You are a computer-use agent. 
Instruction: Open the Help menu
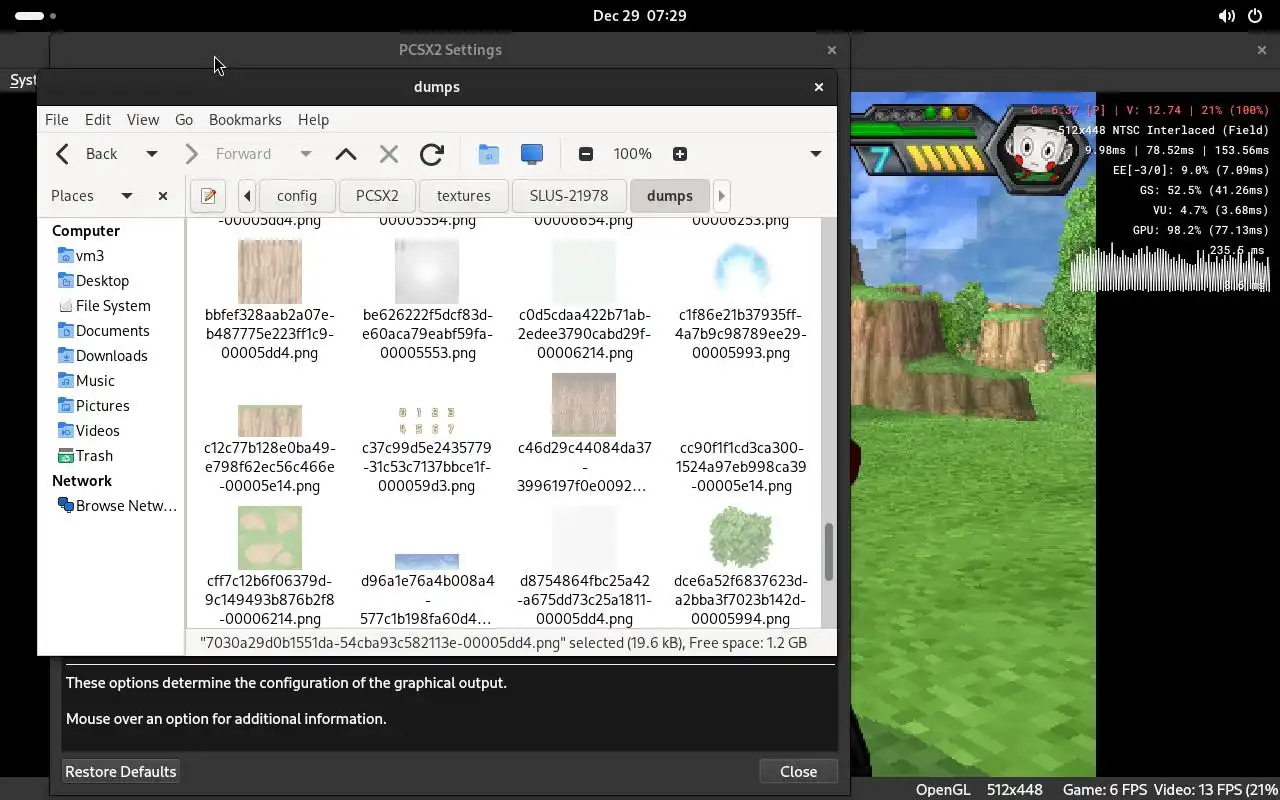pos(313,119)
